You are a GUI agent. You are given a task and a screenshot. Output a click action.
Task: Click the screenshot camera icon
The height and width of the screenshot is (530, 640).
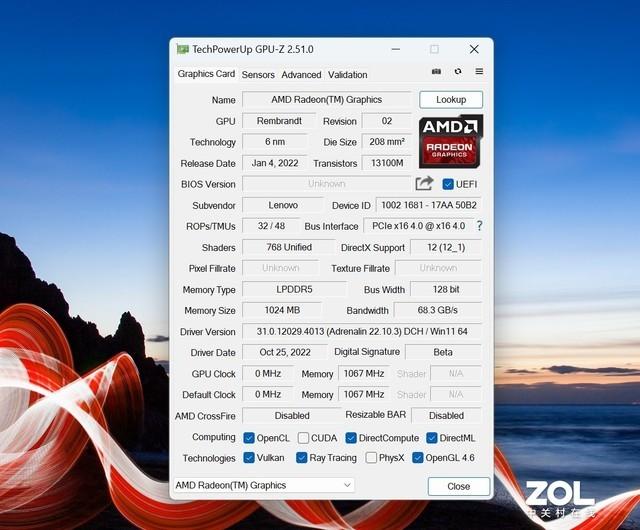click(x=436, y=71)
